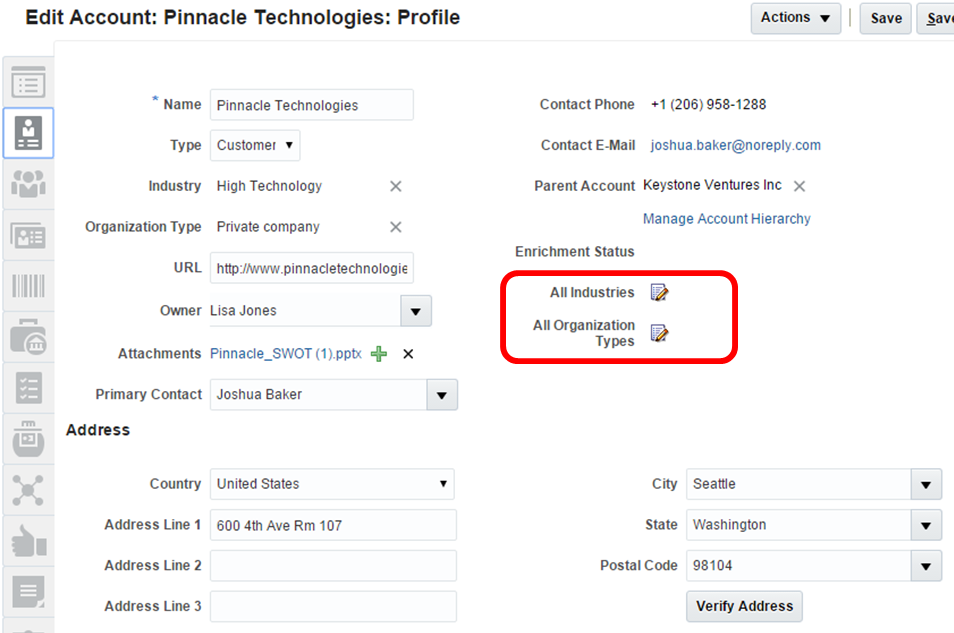
Task: Open the Owner dropdown arrow
Action: tap(416, 311)
